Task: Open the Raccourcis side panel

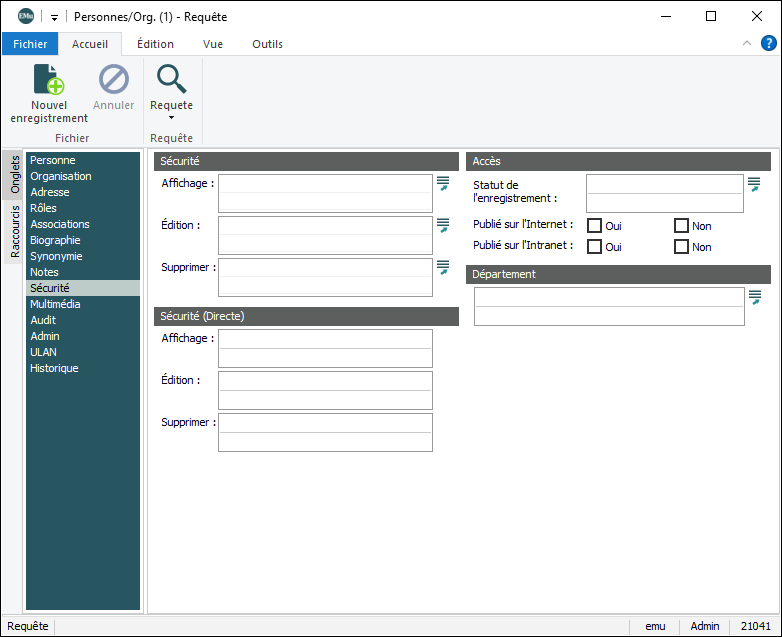Action: 15,232
